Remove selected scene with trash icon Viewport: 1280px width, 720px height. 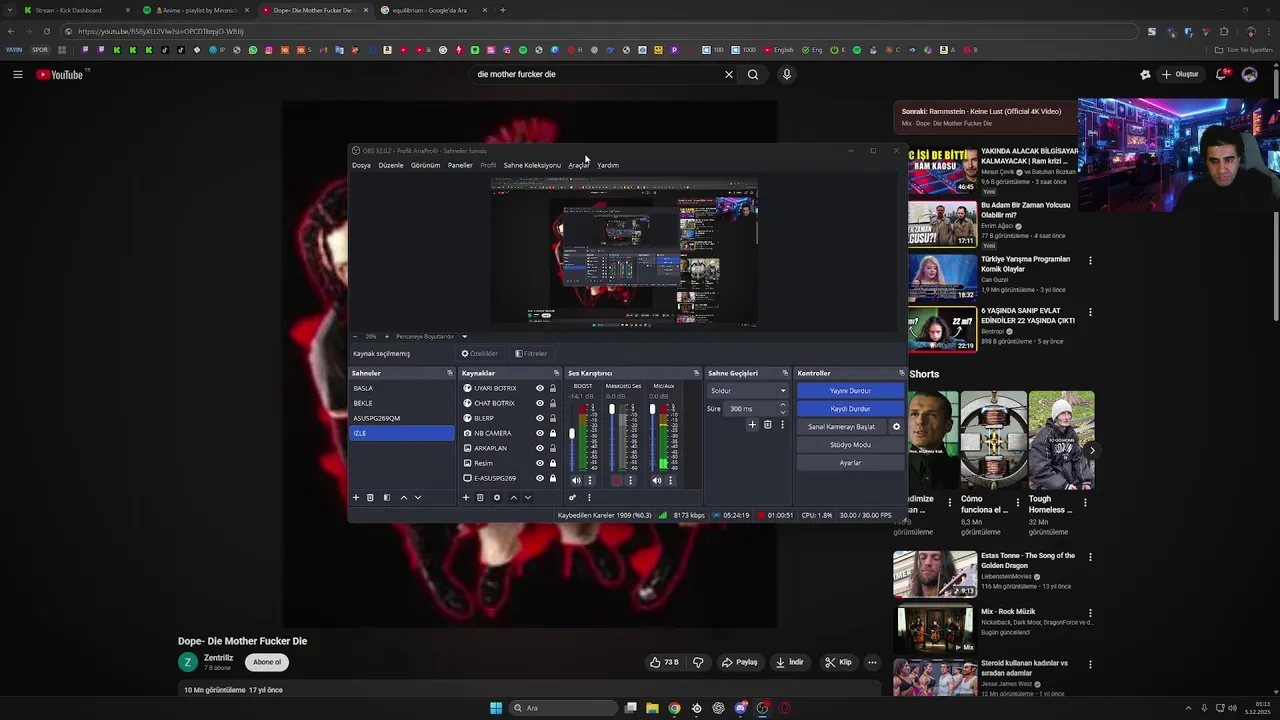[370, 497]
